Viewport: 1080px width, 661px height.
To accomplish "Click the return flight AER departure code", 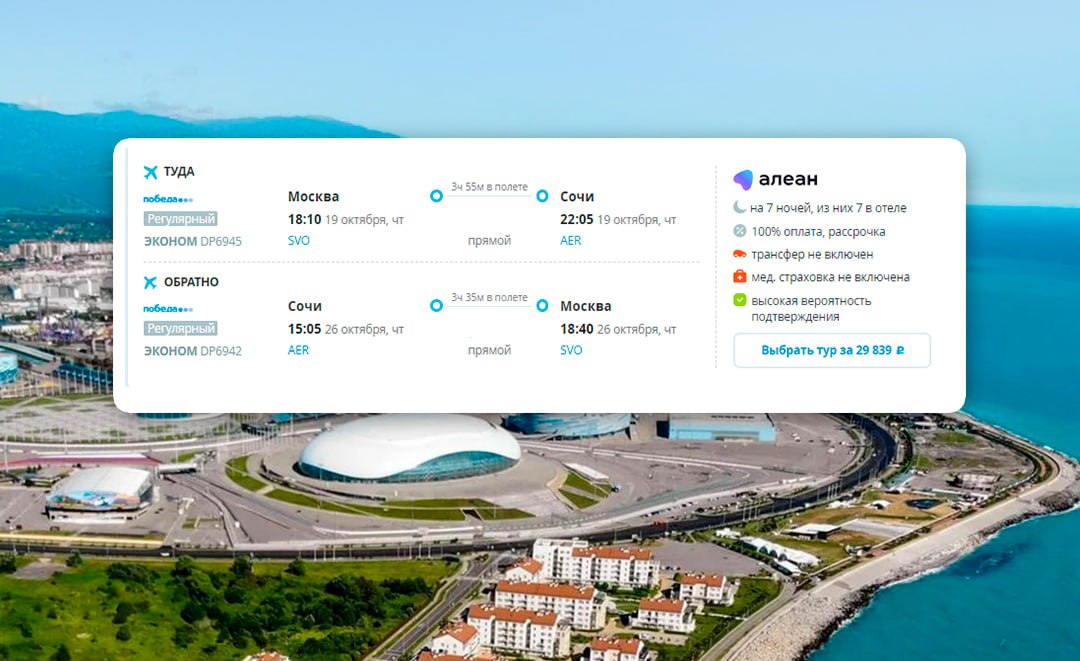I will (298, 350).
